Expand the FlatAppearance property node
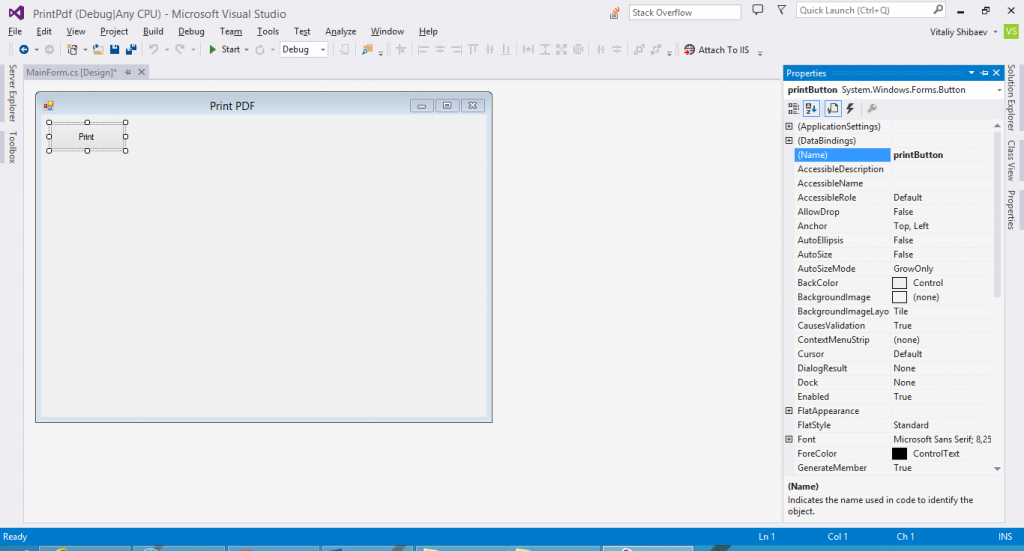Screen dimensions: 1024x551 (789, 411)
